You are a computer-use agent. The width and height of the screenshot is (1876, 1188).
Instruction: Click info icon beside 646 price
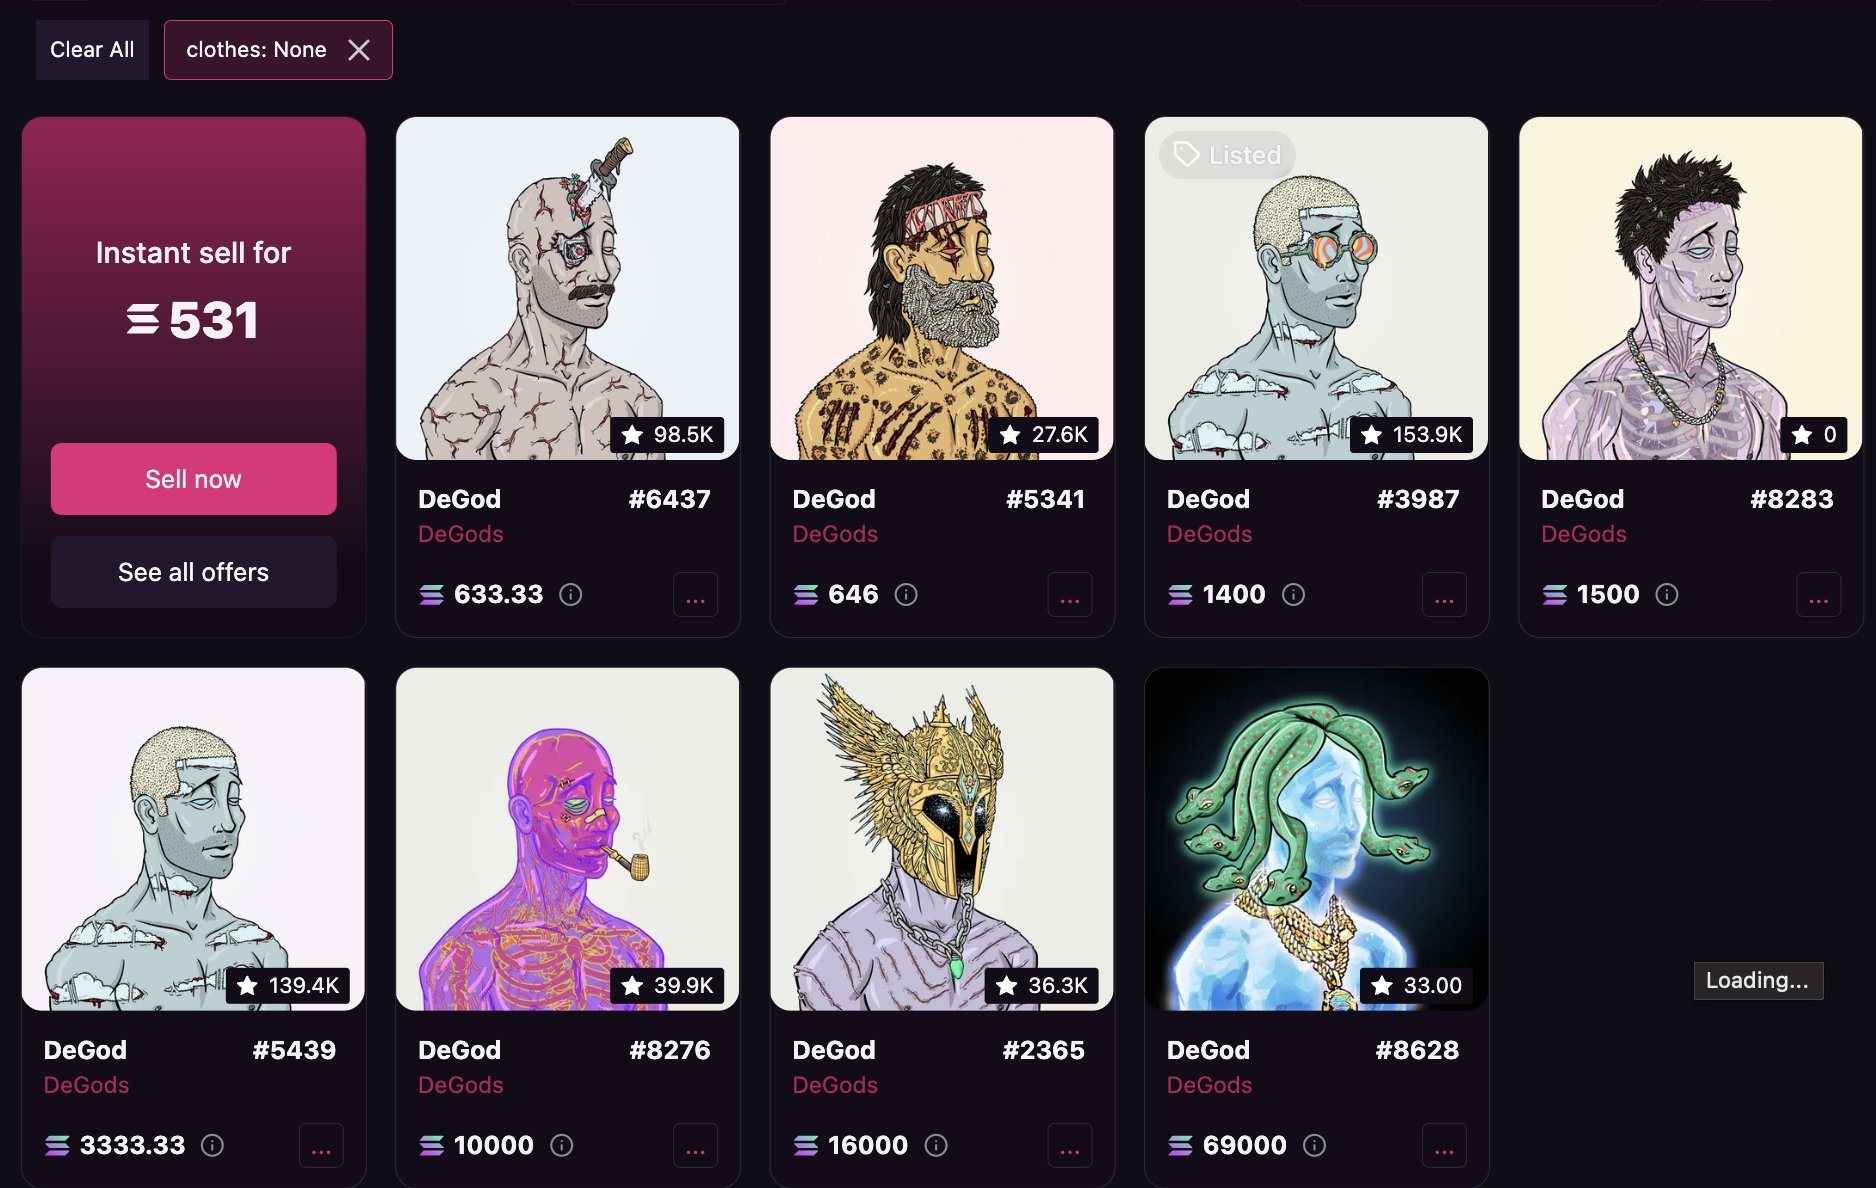906,595
